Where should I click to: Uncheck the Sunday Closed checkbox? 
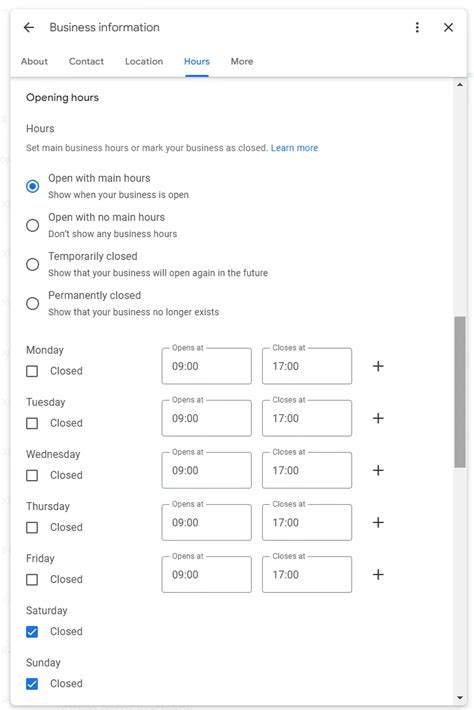pyautogui.click(x=32, y=684)
